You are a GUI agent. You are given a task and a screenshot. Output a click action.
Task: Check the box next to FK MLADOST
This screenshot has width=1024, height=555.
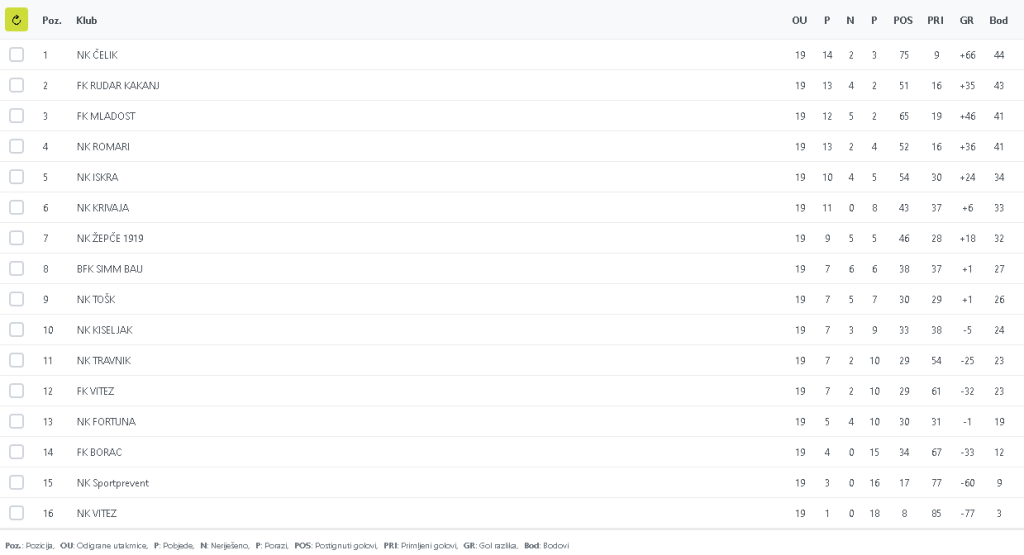[16, 116]
